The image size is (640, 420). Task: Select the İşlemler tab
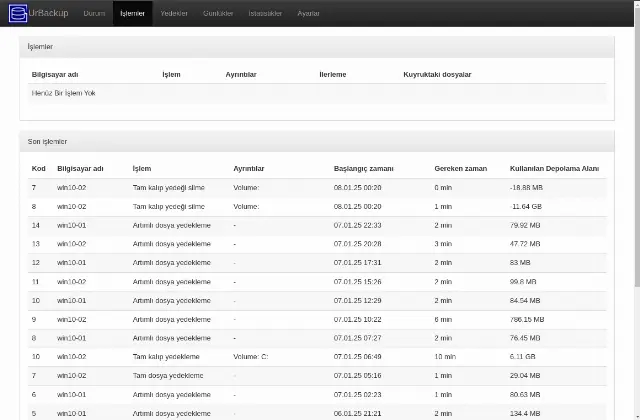[x=132, y=13]
